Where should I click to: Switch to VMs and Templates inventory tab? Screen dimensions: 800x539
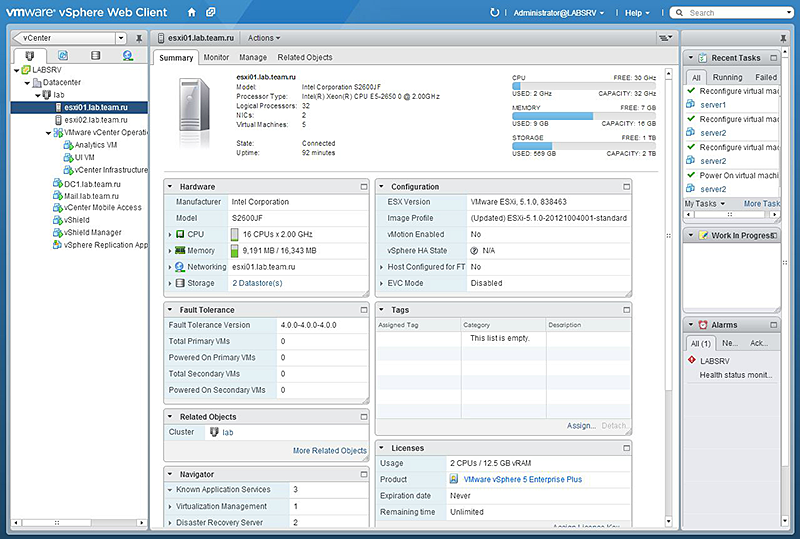[62, 56]
